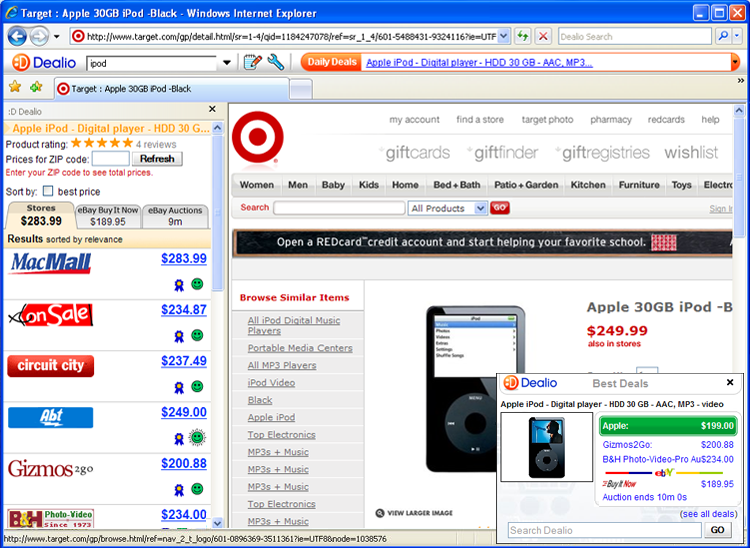Image resolution: width=750 pixels, height=548 pixels.
Task: Open the Gizmos2go $200.88 price link
Action: pyautogui.click(x=184, y=463)
